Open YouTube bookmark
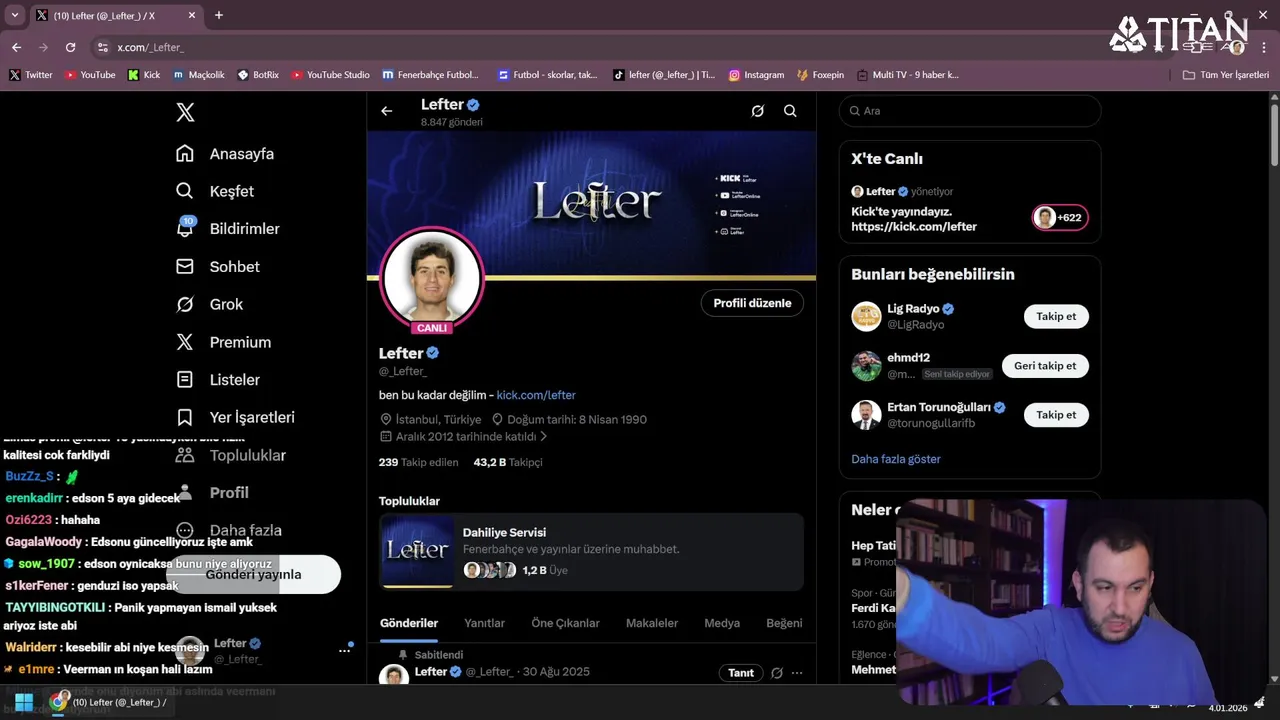1280x720 pixels. 89,75
